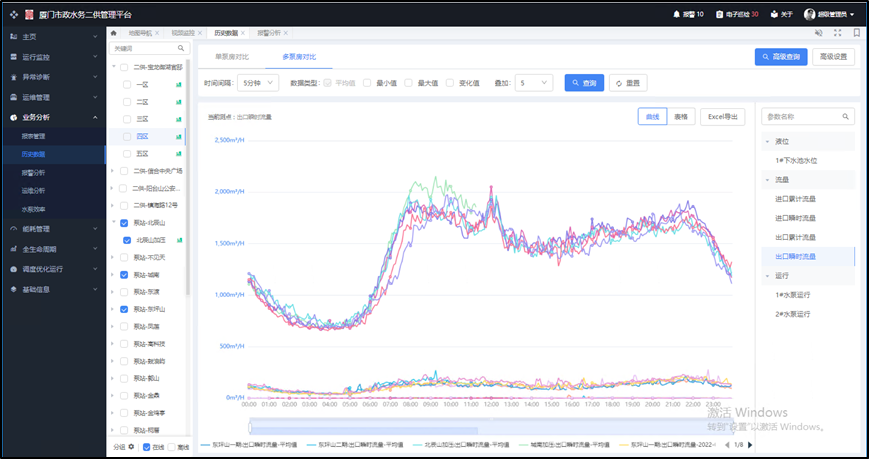Select 报警分析 in the sidebar submenu
Screen dimensions: 869x459
pyautogui.click(x=34, y=172)
